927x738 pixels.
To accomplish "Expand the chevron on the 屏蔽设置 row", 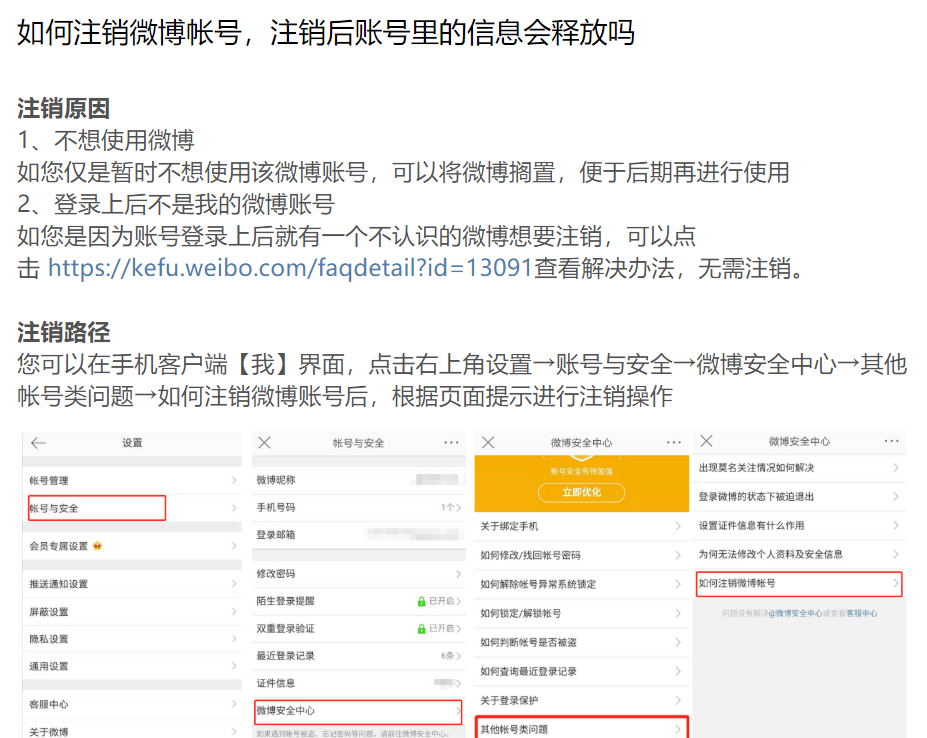I will (234, 611).
